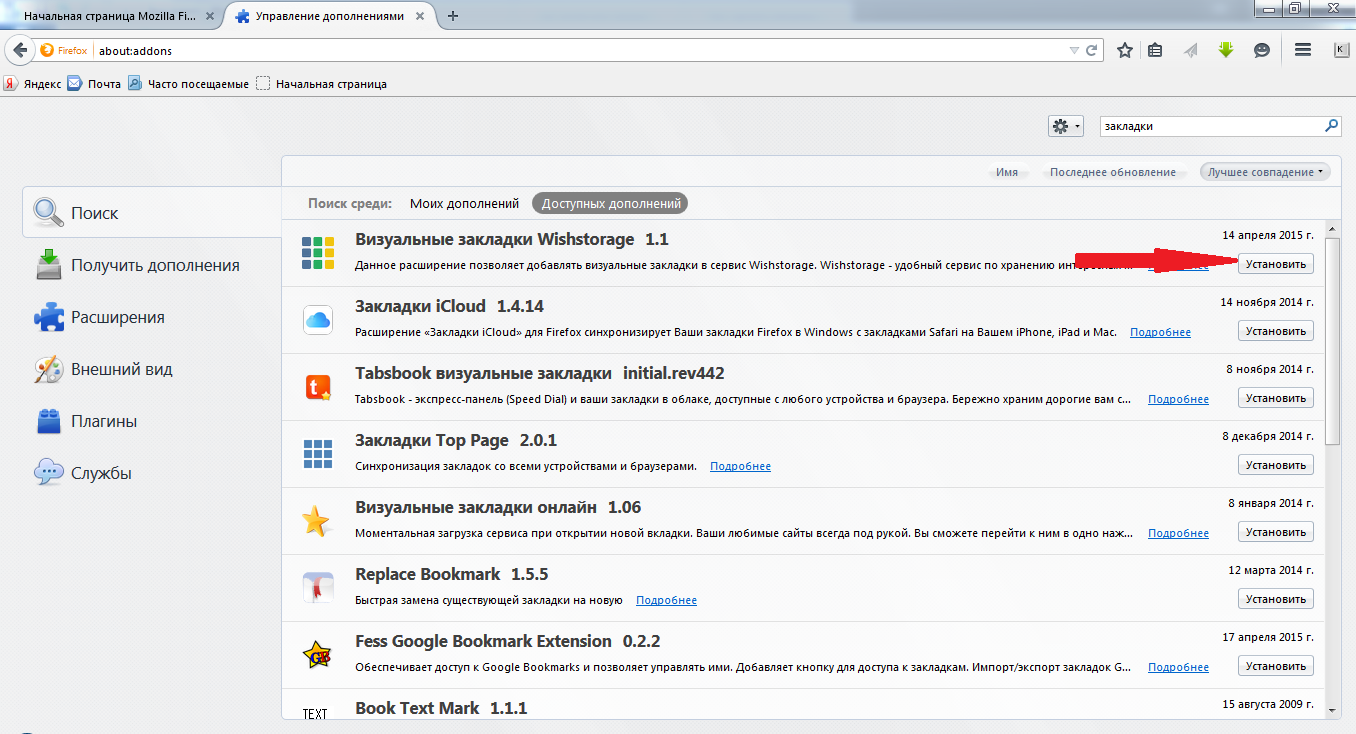Open the Расширения category
Image resolution: width=1356 pixels, height=734 pixels.
(152, 317)
